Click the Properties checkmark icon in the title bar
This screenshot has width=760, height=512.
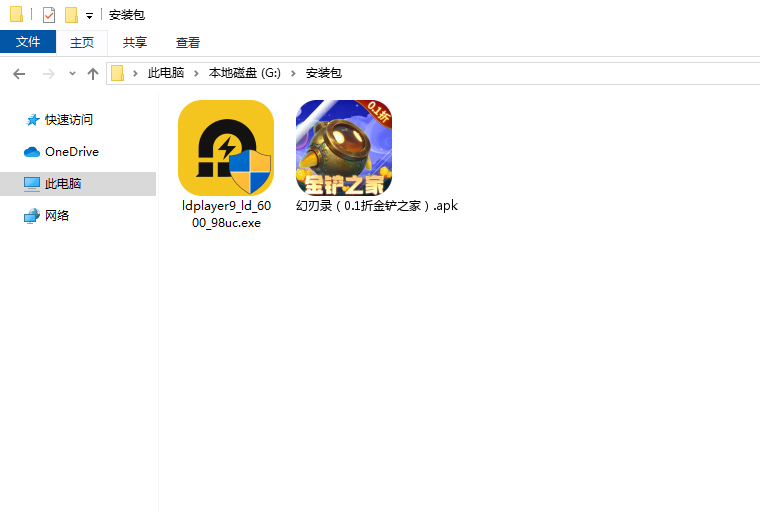tap(49, 15)
